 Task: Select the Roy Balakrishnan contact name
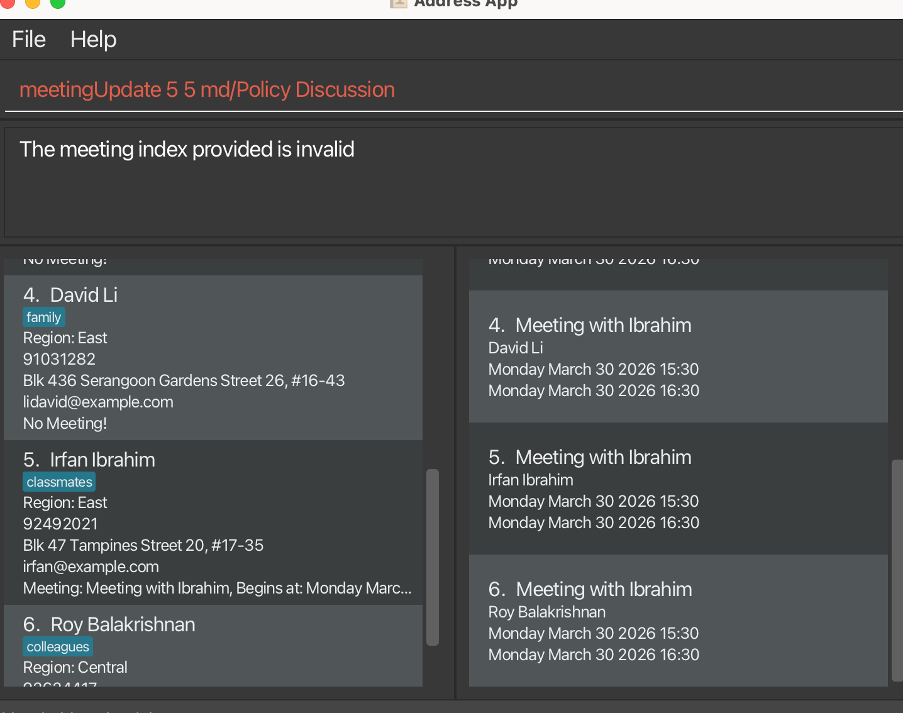(x=123, y=625)
